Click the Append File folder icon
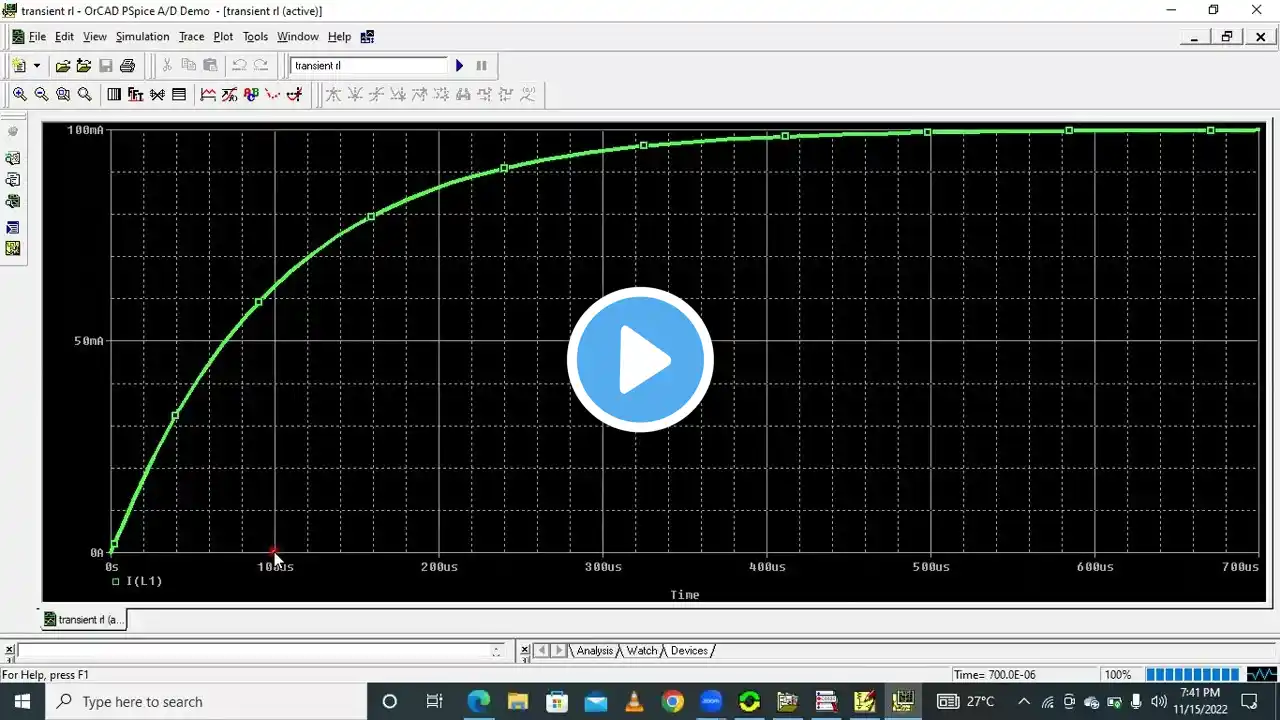The width and height of the screenshot is (1280, 720). [x=84, y=65]
